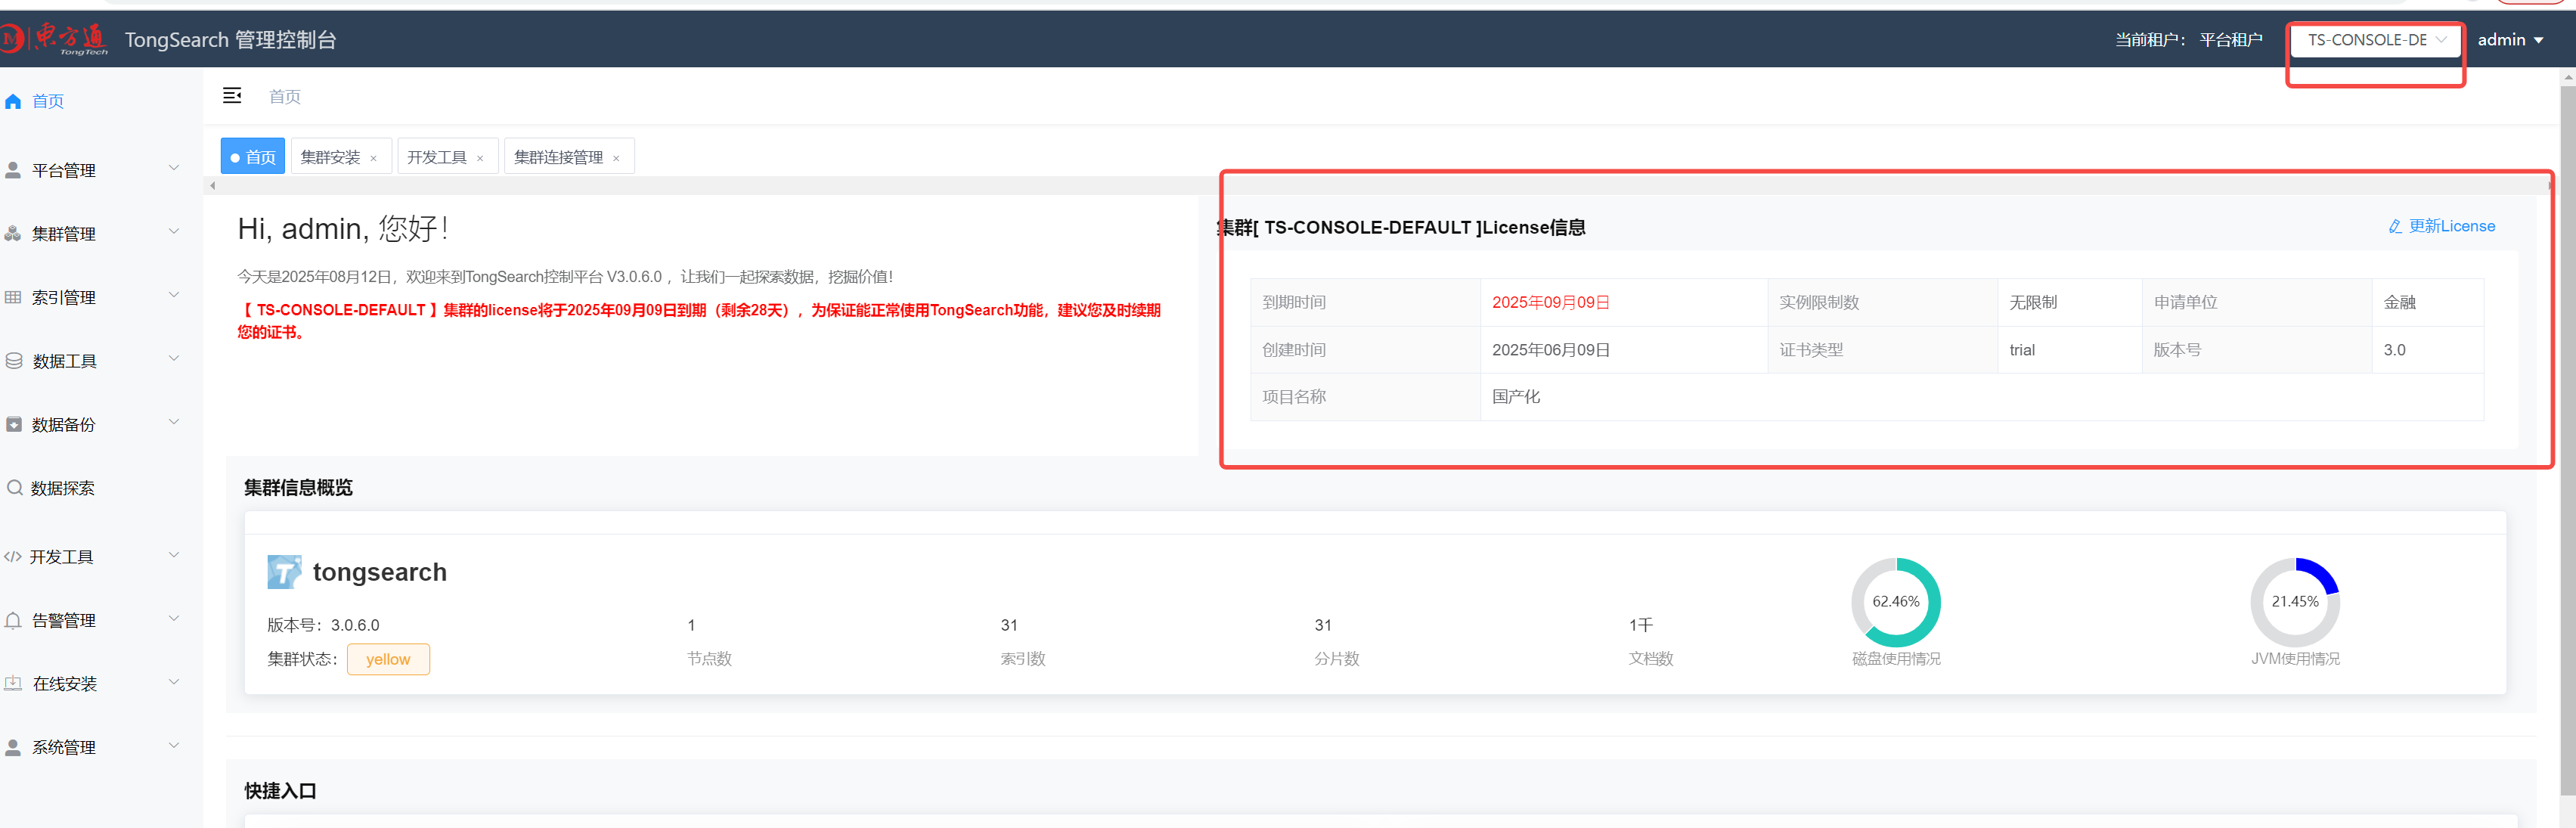The image size is (2576, 828).
Task: Open the admin user dropdown
Action: pyautogui.click(x=2510, y=40)
